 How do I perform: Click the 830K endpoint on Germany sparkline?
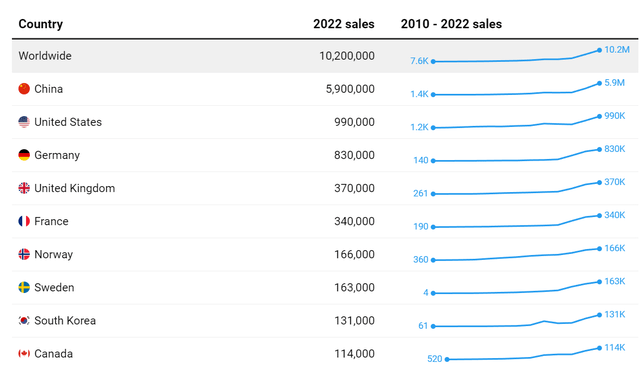click(599, 149)
